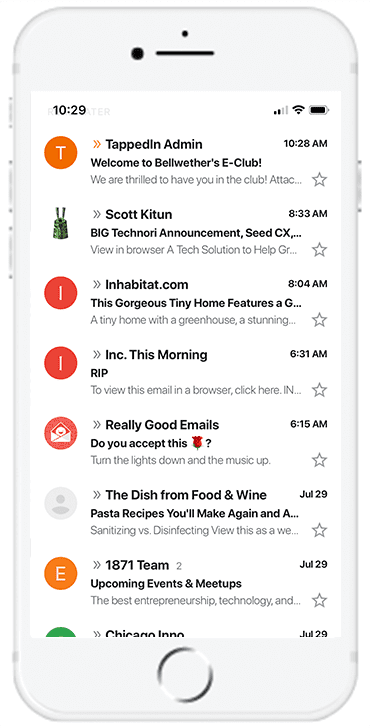This screenshot has height=728, width=370.
Task: Star the Inhabitat.com email
Action: [319, 319]
